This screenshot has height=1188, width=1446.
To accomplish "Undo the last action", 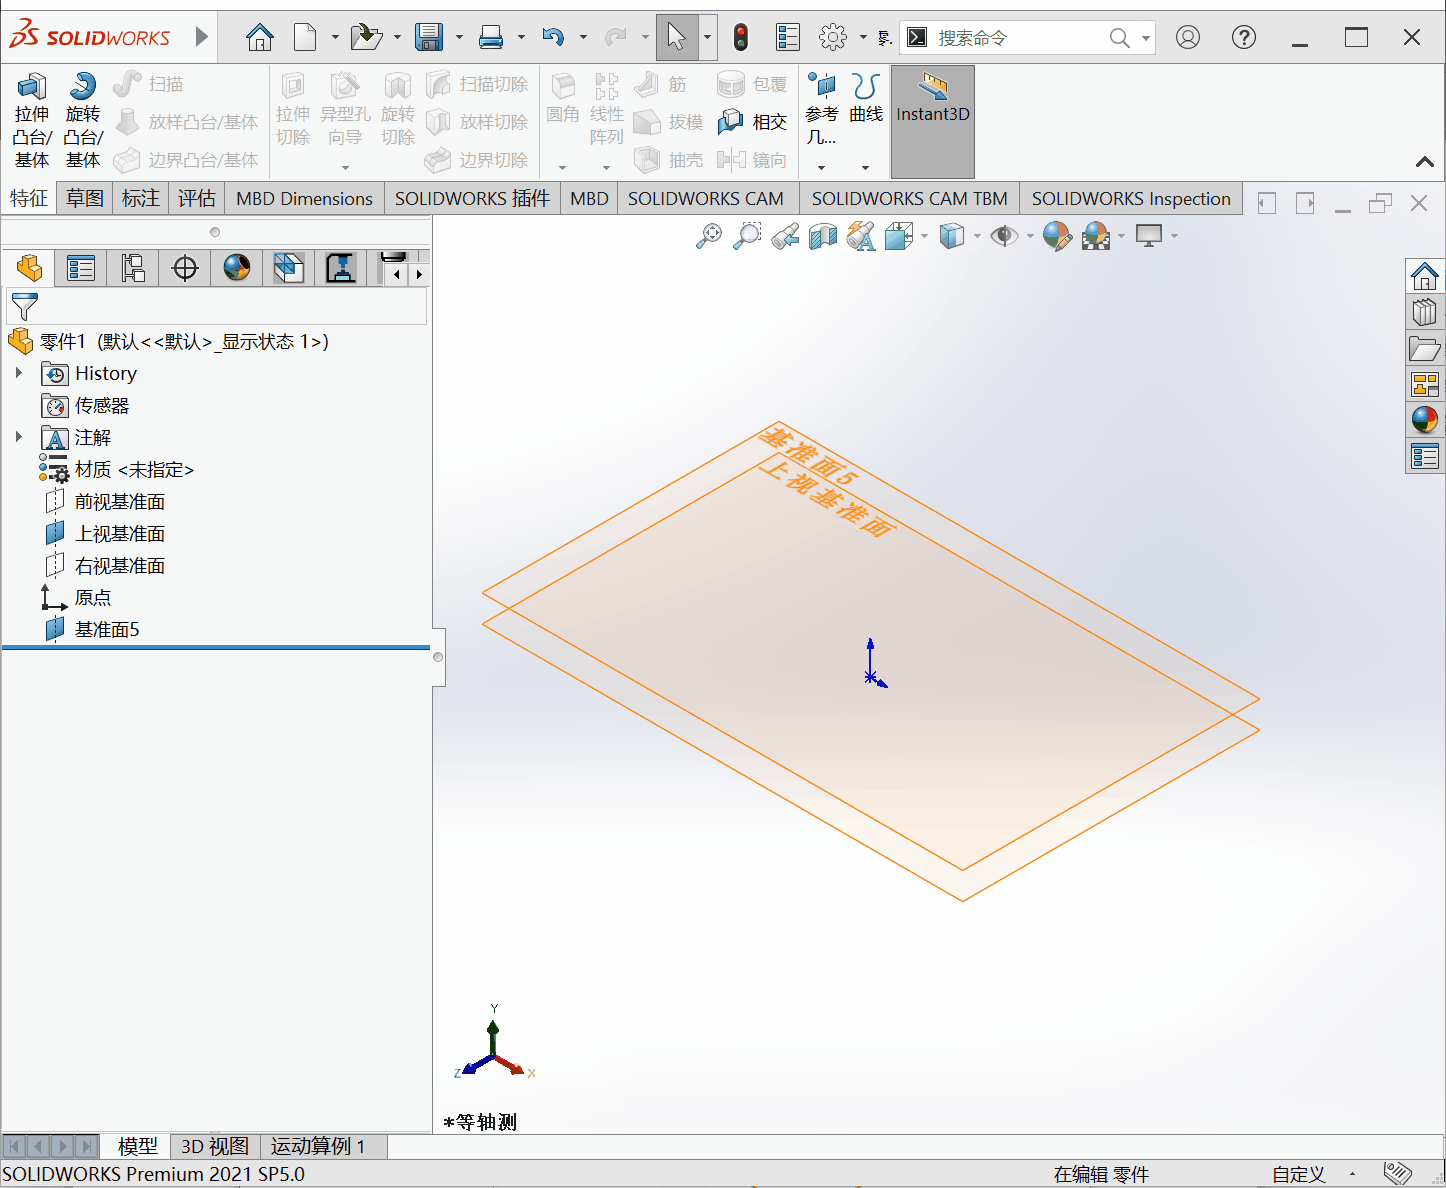I will [x=553, y=38].
